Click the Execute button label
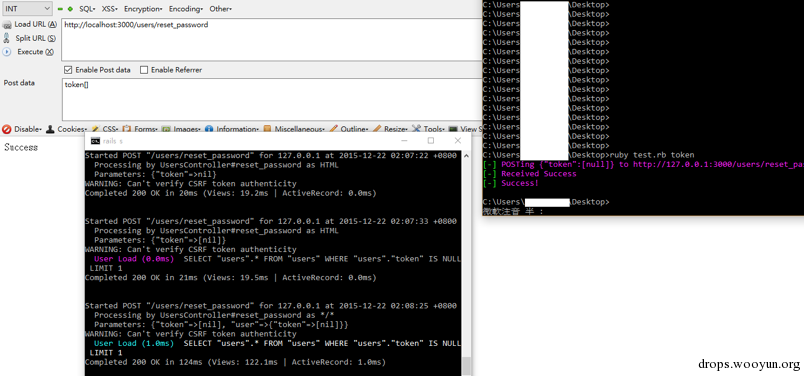 point(35,52)
